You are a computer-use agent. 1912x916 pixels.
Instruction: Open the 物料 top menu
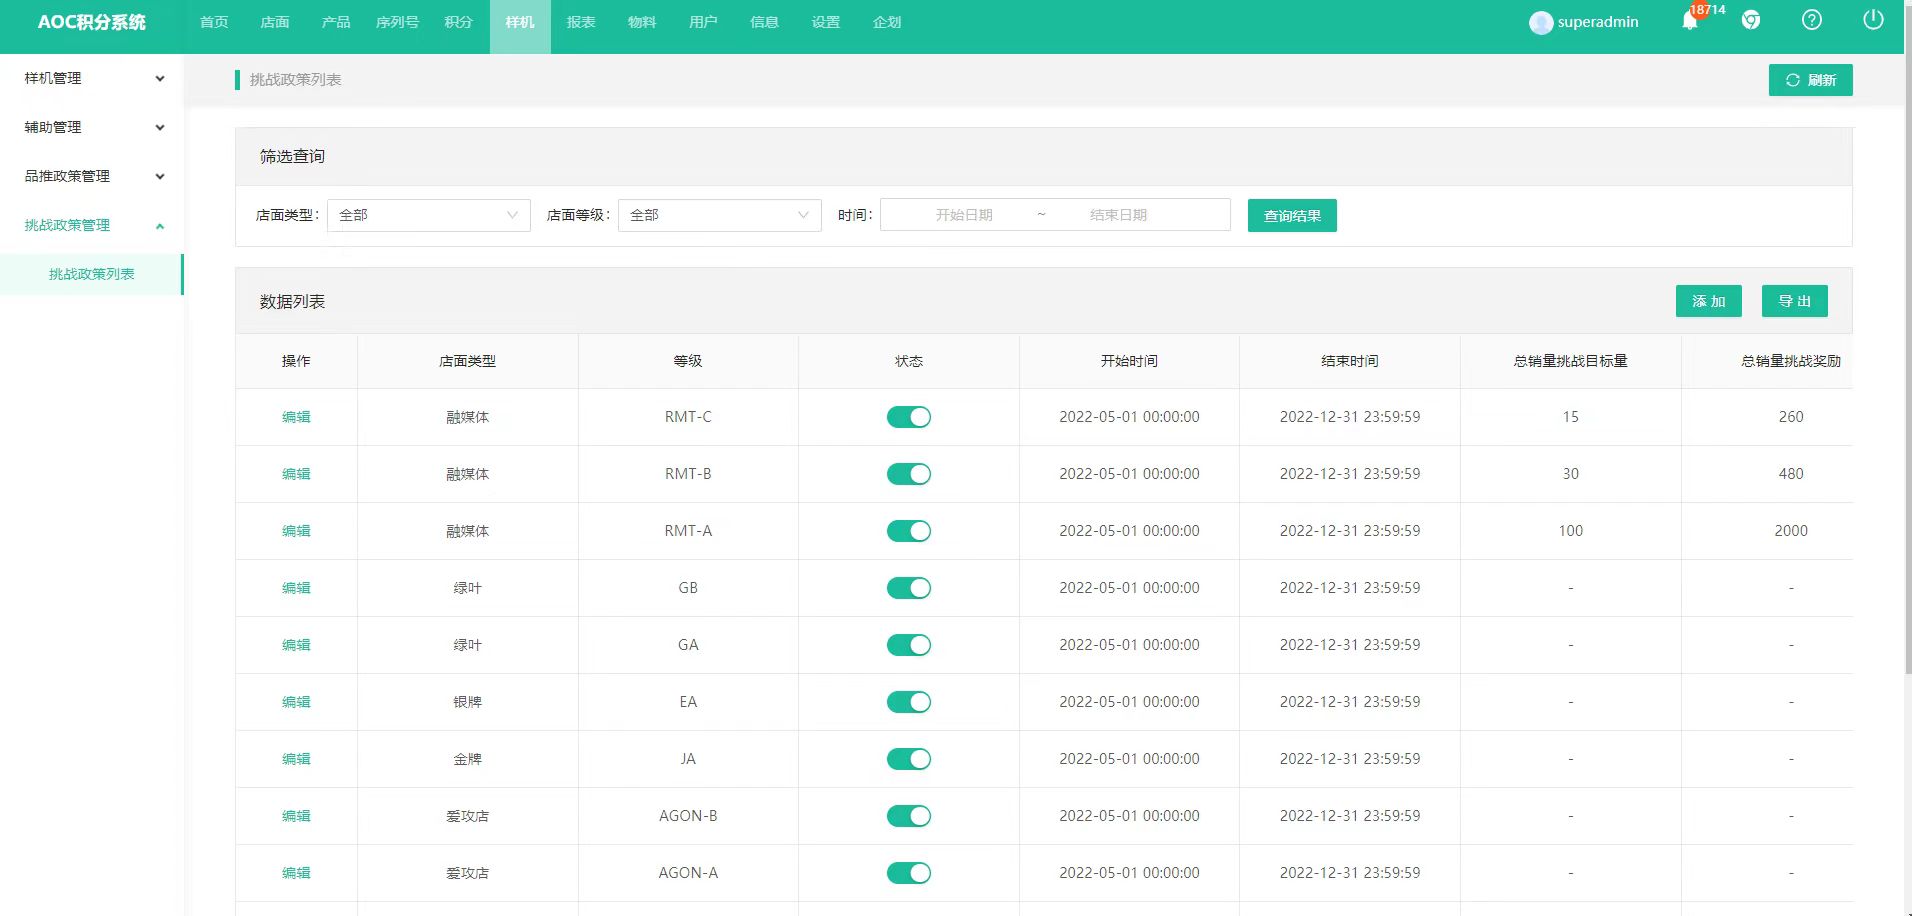(642, 22)
